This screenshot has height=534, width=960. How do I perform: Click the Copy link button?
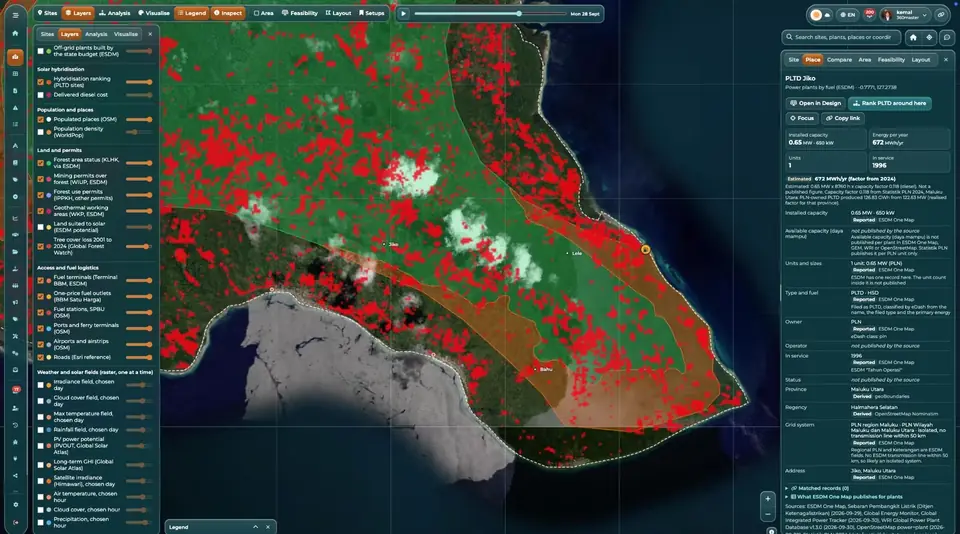(x=842, y=118)
